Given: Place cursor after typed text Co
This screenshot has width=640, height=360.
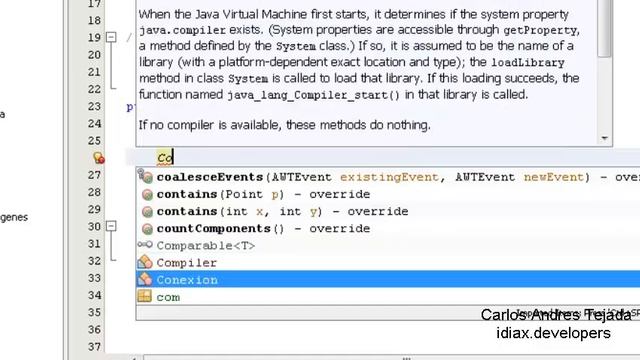Looking at the screenshot, I should tap(174, 158).
